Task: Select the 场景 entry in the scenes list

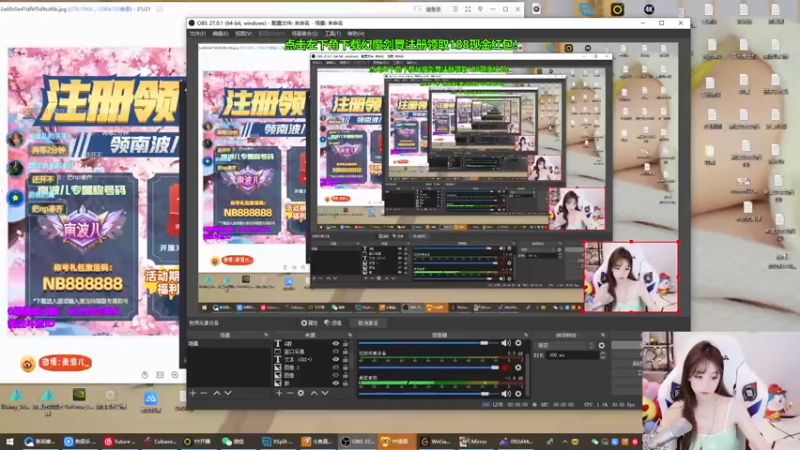Action: tap(228, 344)
